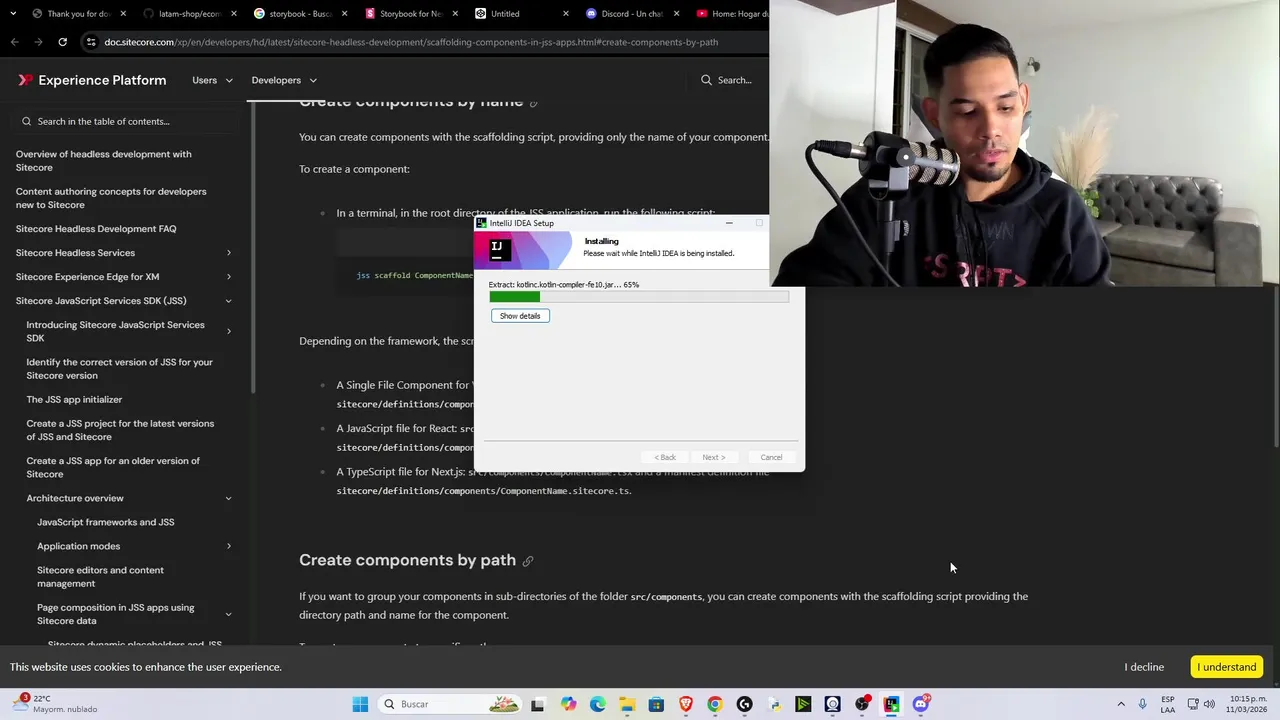
Task: Open JavaScript frameworks and JSS link
Action: point(106,522)
